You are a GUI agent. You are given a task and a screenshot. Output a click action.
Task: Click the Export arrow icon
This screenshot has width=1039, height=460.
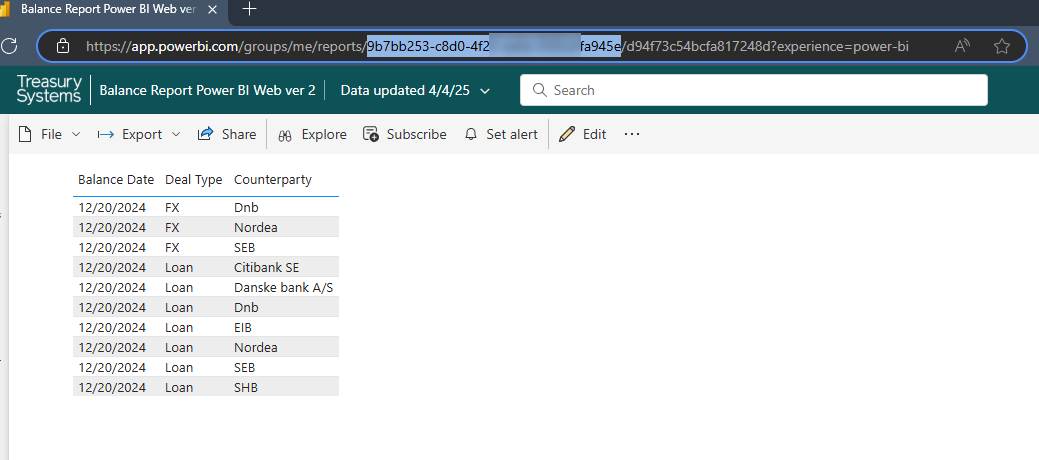click(x=105, y=134)
